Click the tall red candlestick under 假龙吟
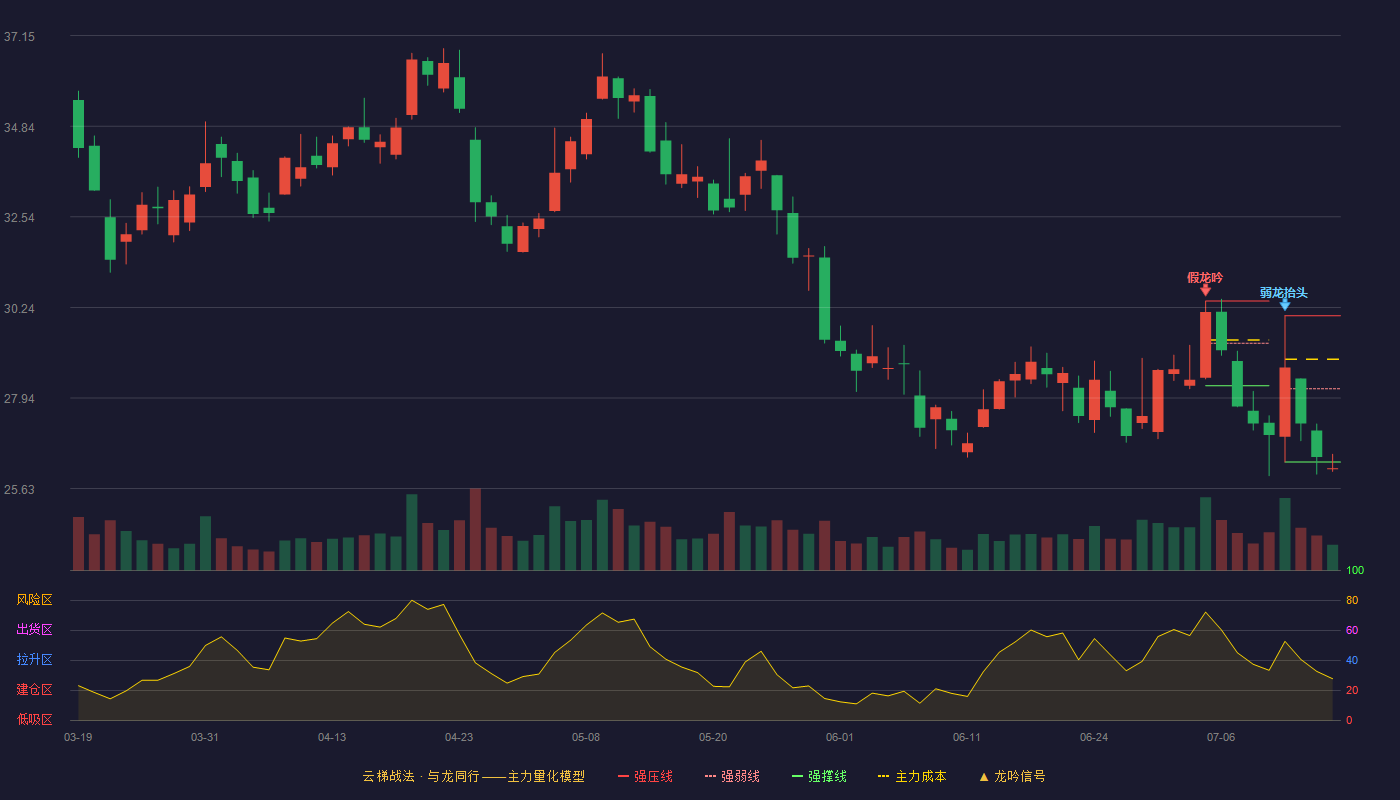Image resolution: width=1400 pixels, height=800 pixels. pyautogui.click(x=1205, y=344)
